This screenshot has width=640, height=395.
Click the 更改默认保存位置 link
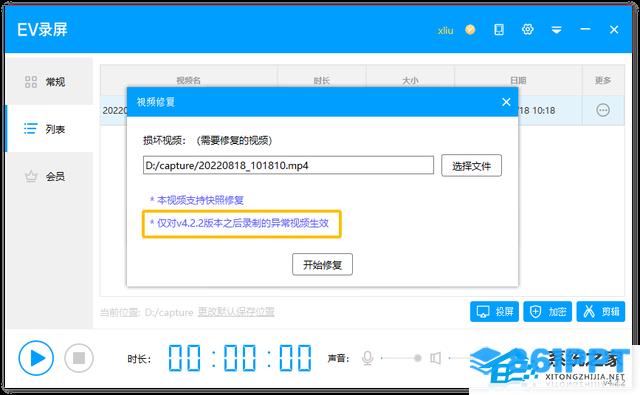pos(236,312)
